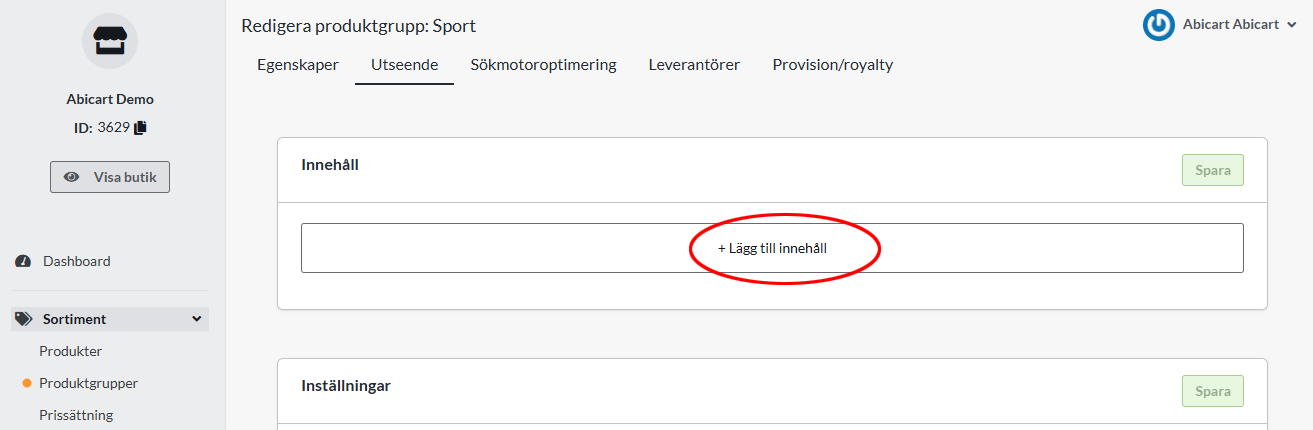
Task: Switch to the Egenskaper tab
Action: coord(298,65)
